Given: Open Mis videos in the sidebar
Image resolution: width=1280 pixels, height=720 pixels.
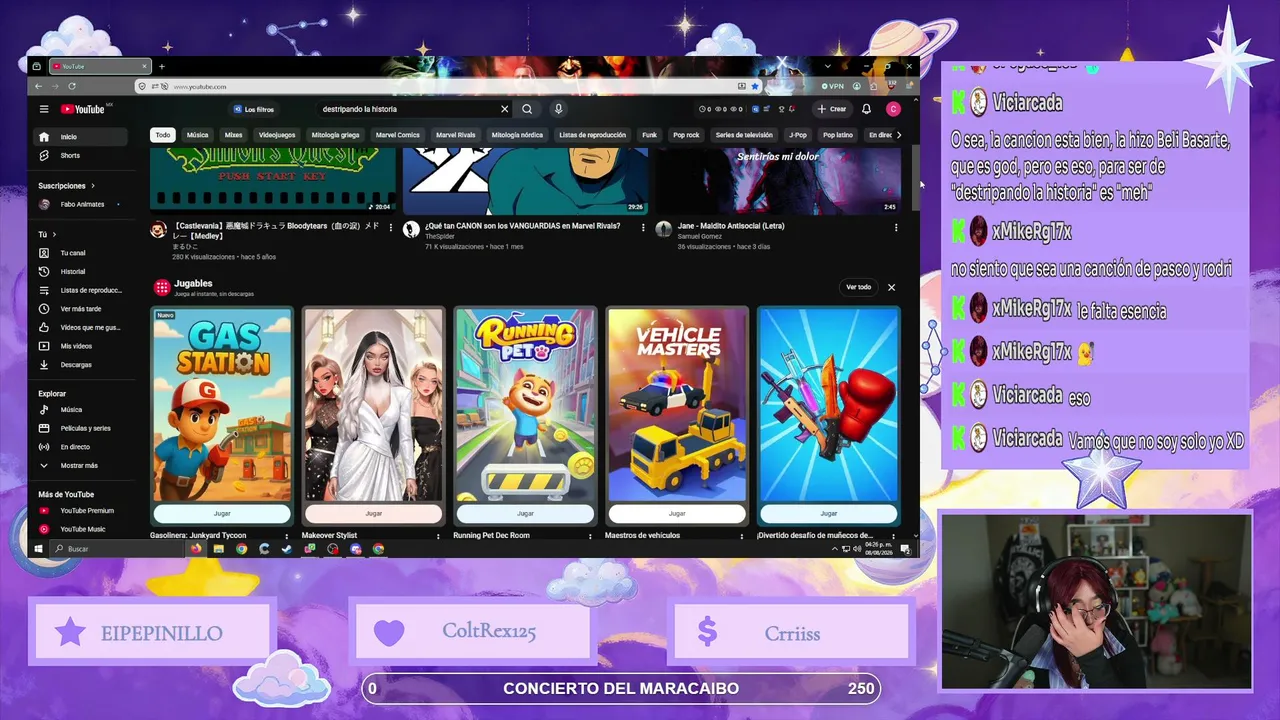Looking at the screenshot, I should [x=80, y=346].
